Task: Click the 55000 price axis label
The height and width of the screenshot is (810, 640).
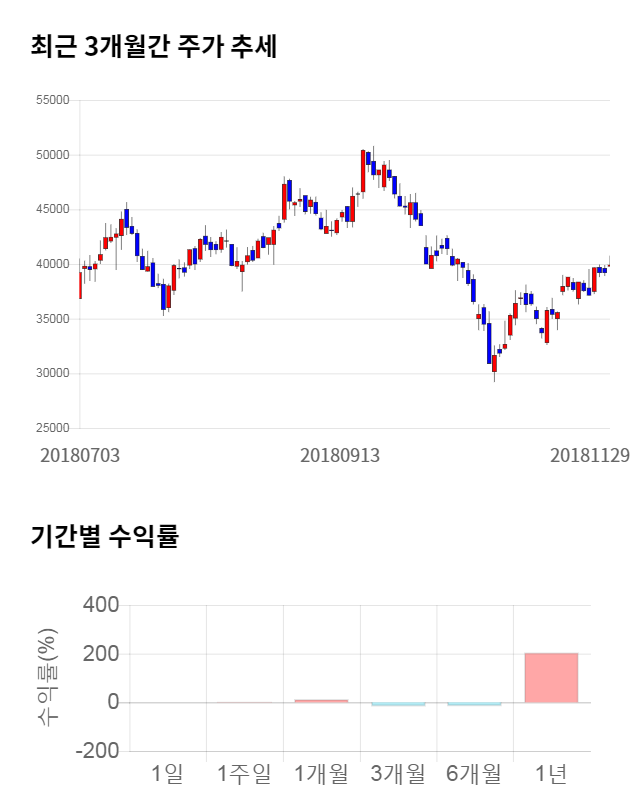Action: point(51,100)
